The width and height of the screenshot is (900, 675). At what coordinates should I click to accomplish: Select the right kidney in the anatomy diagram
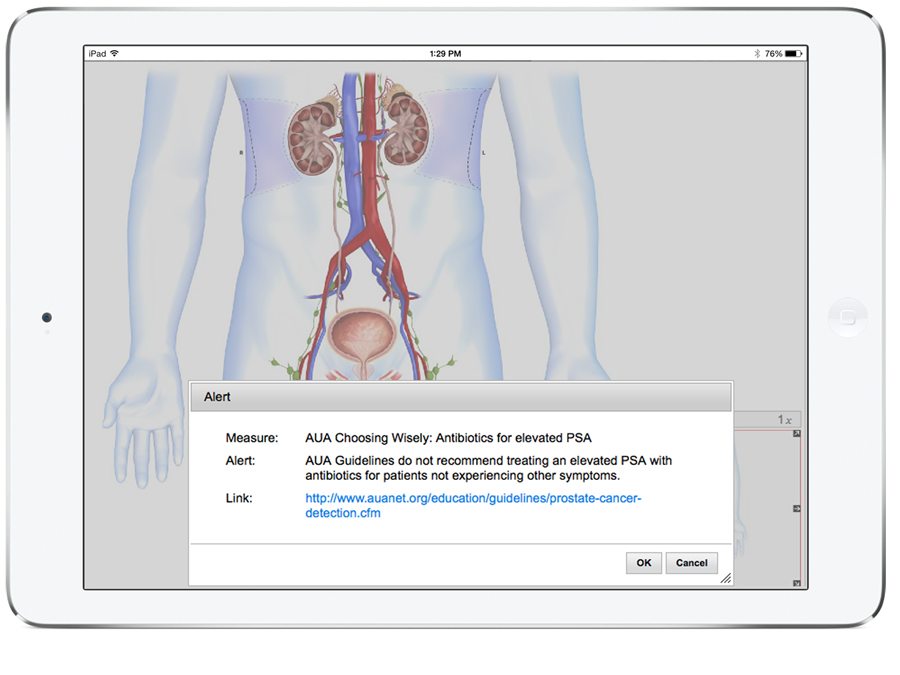[x=311, y=141]
